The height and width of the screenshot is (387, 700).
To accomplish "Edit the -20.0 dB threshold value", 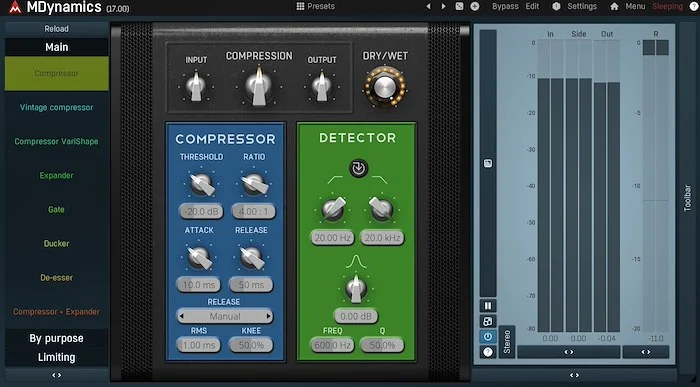I will click(x=201, y=211).
